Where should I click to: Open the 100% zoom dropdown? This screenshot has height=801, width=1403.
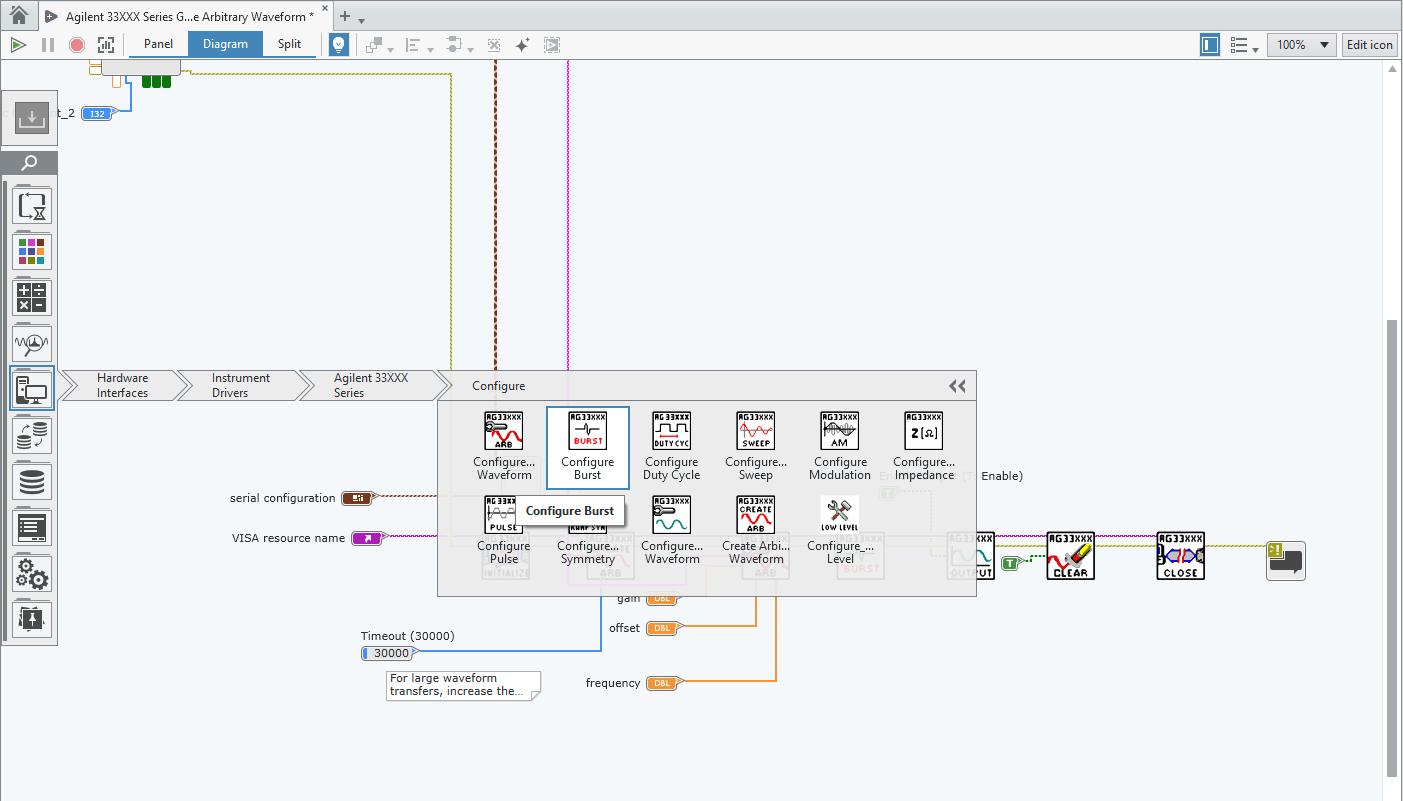[x=1301, y=45]
